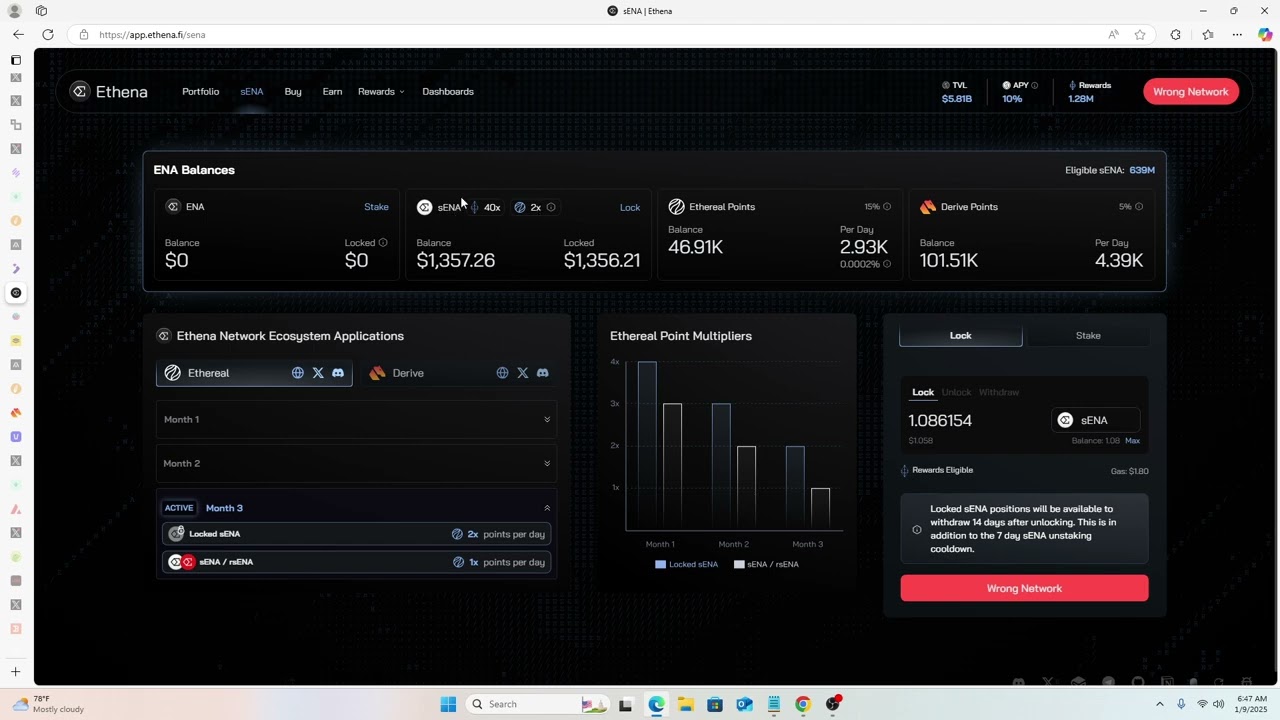
Task: Open browser extensions icon
Action: tap(1176, 35)
